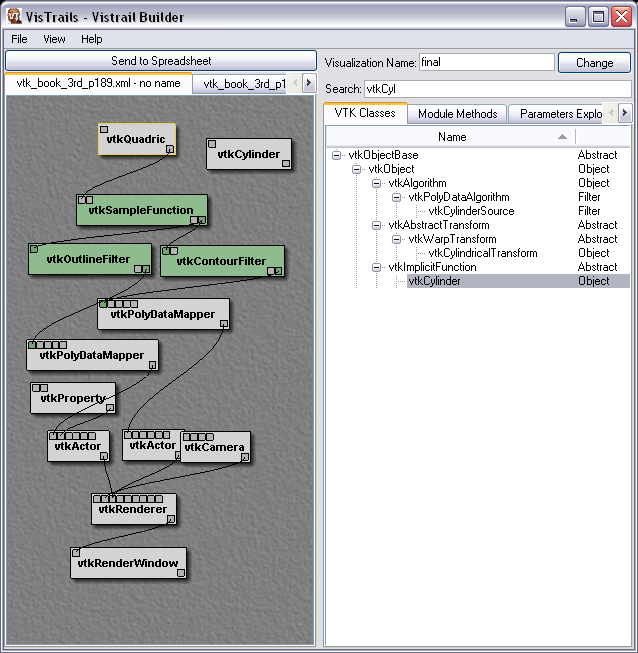This screenshot has height=653, width=638.
Task: Maximize the Vistrail Builder window
Action: click(598, 17)
